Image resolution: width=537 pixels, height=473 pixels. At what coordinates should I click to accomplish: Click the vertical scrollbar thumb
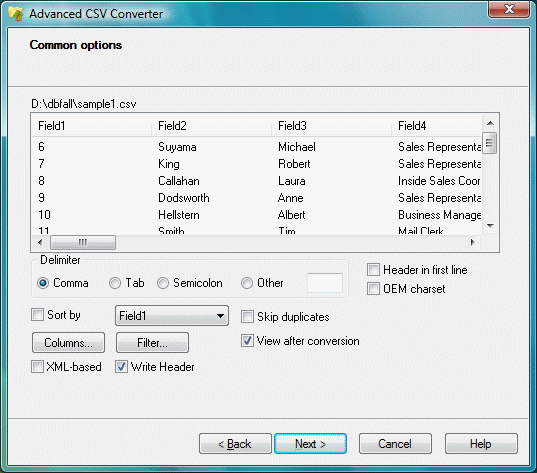point(490,143)
